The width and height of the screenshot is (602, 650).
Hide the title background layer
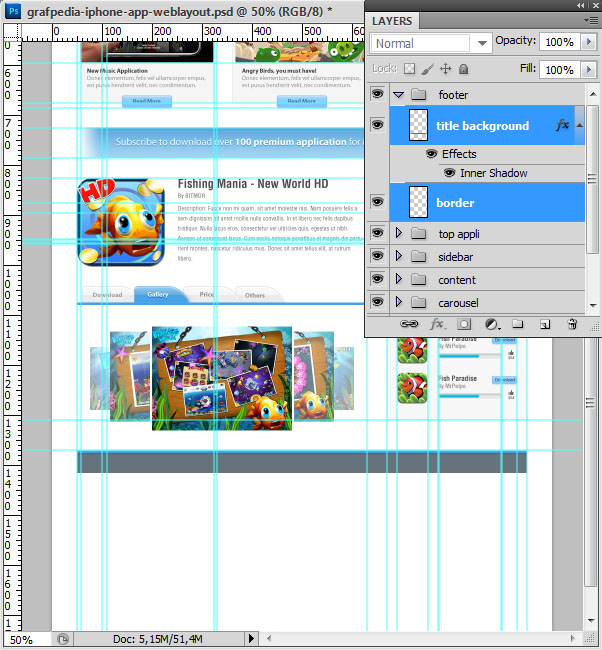tap(377, 124)
